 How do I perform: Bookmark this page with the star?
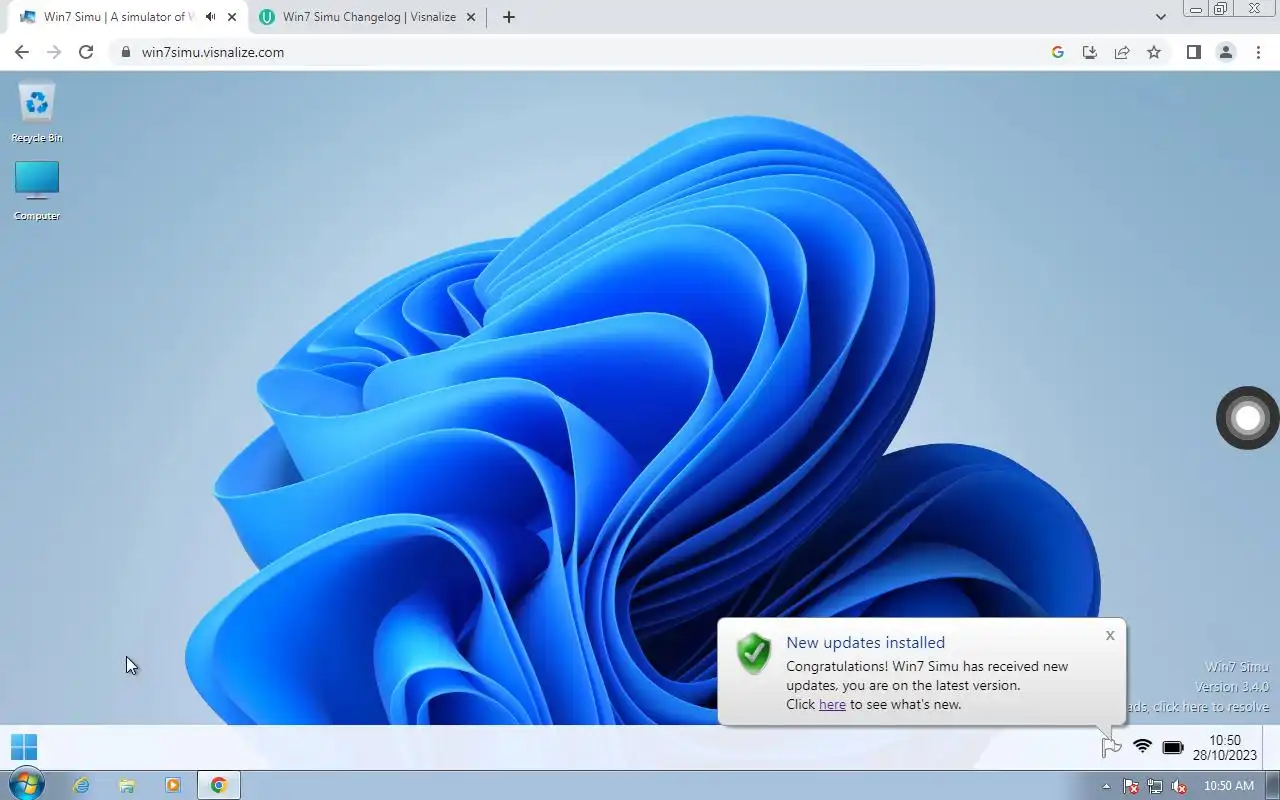coord(1154,52)
